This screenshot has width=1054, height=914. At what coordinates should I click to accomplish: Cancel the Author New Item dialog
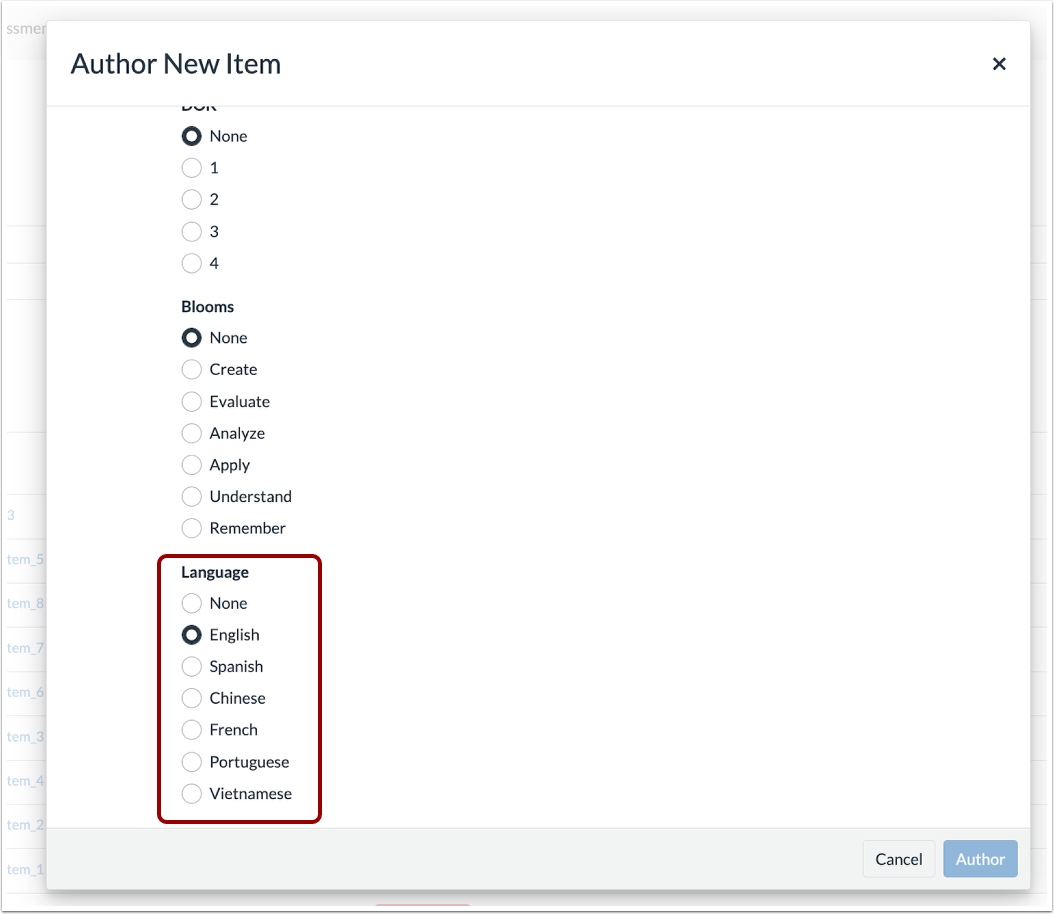point(898,859)
